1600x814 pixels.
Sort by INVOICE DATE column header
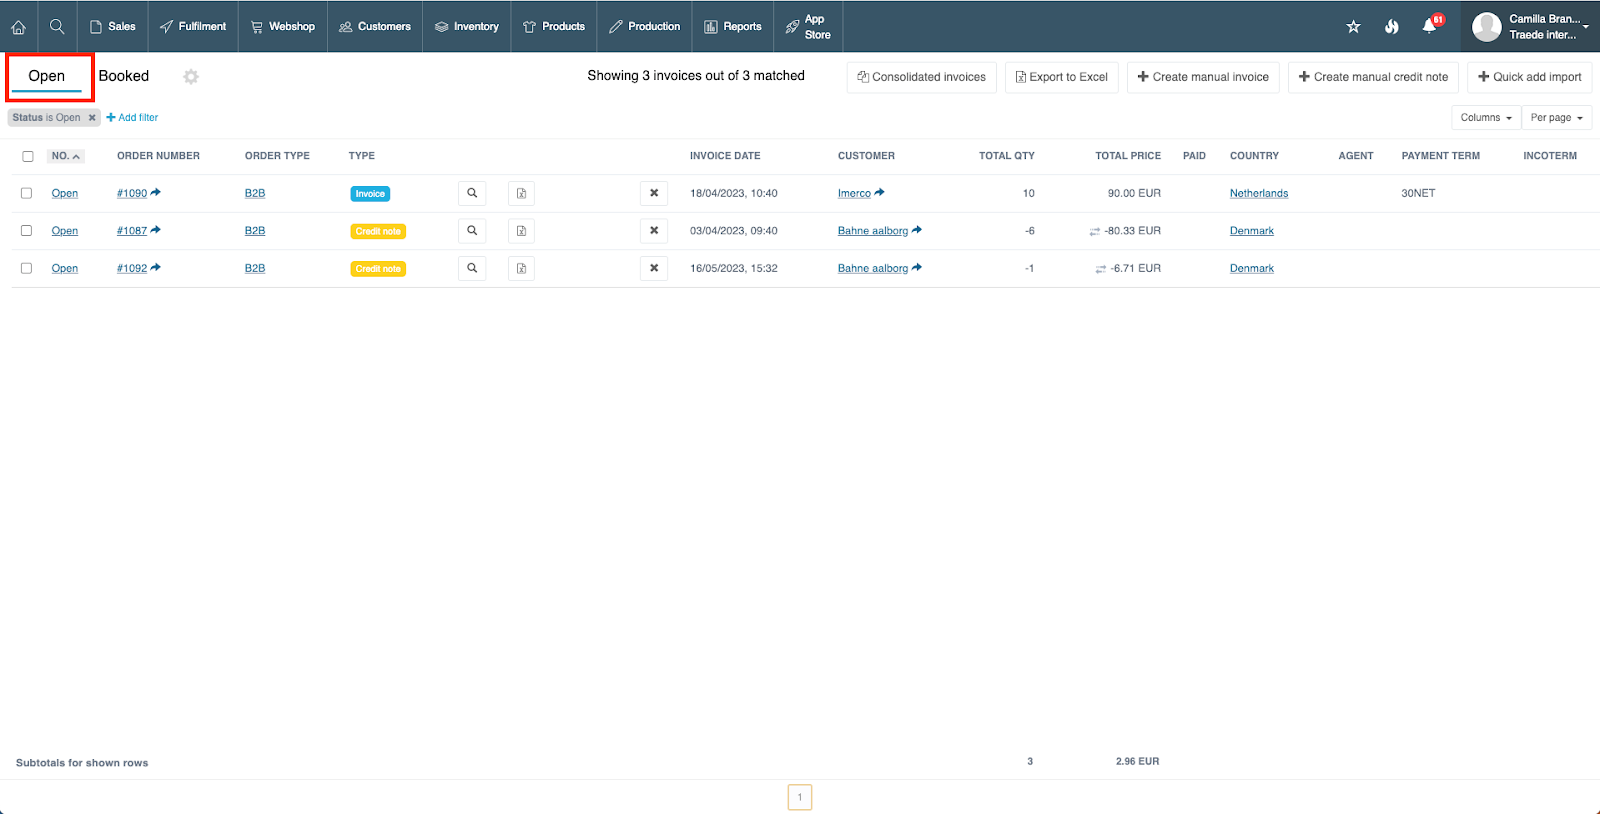click(x=725, y=156)
